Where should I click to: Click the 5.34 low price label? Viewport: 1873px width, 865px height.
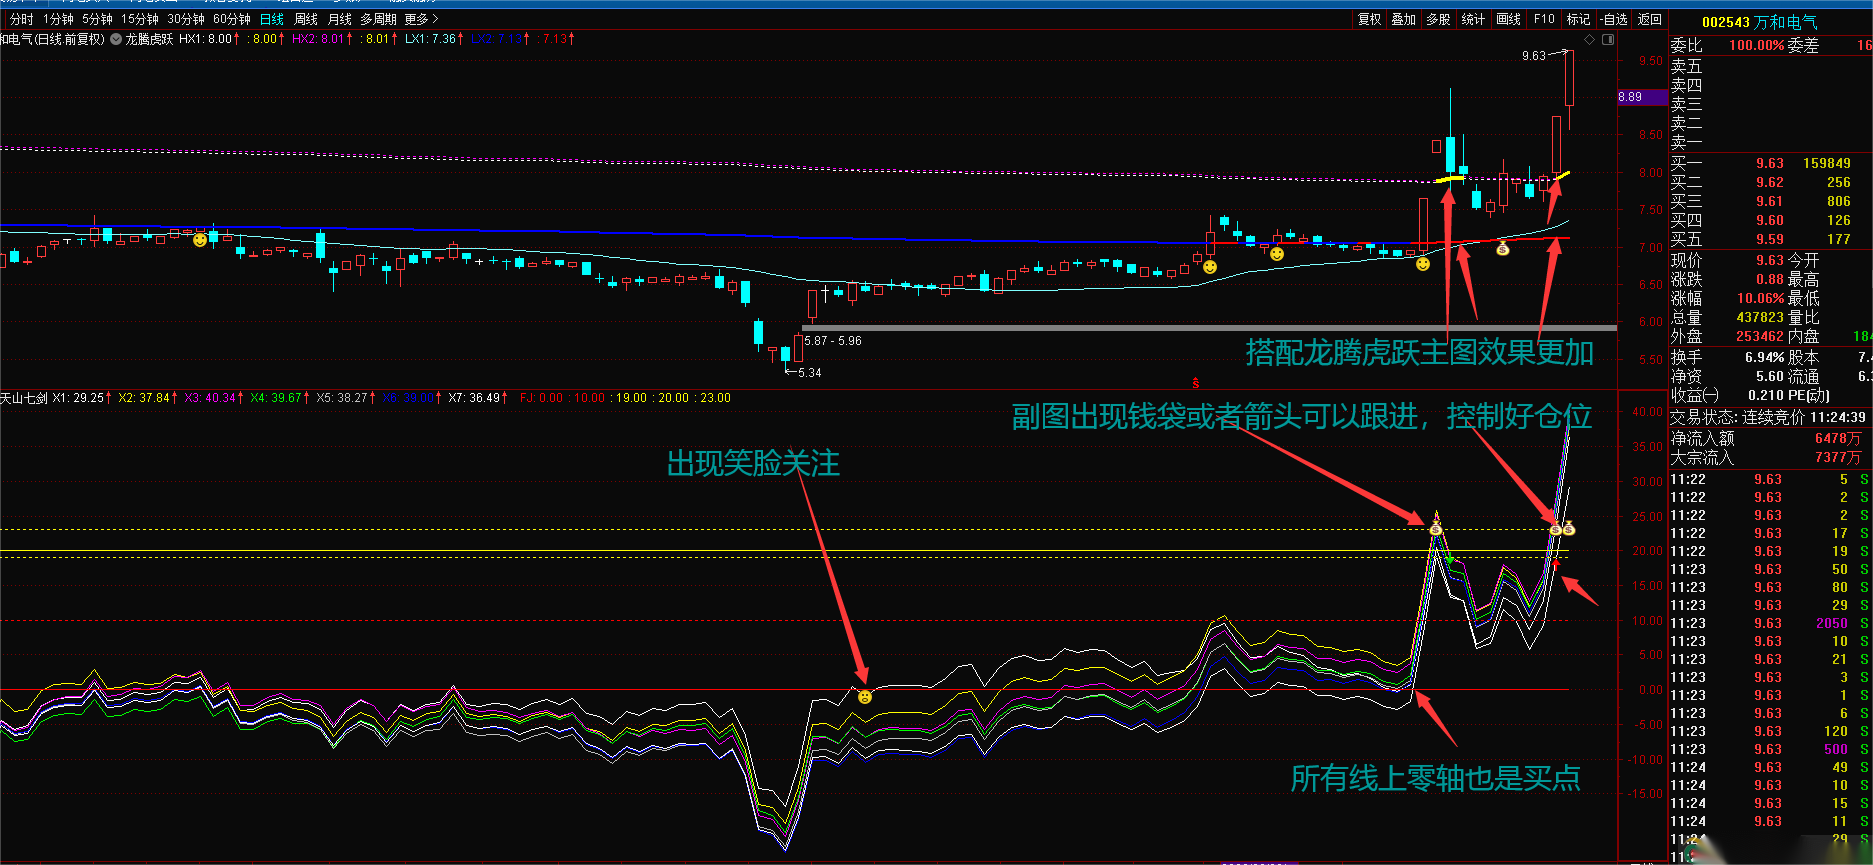(810, 373)
